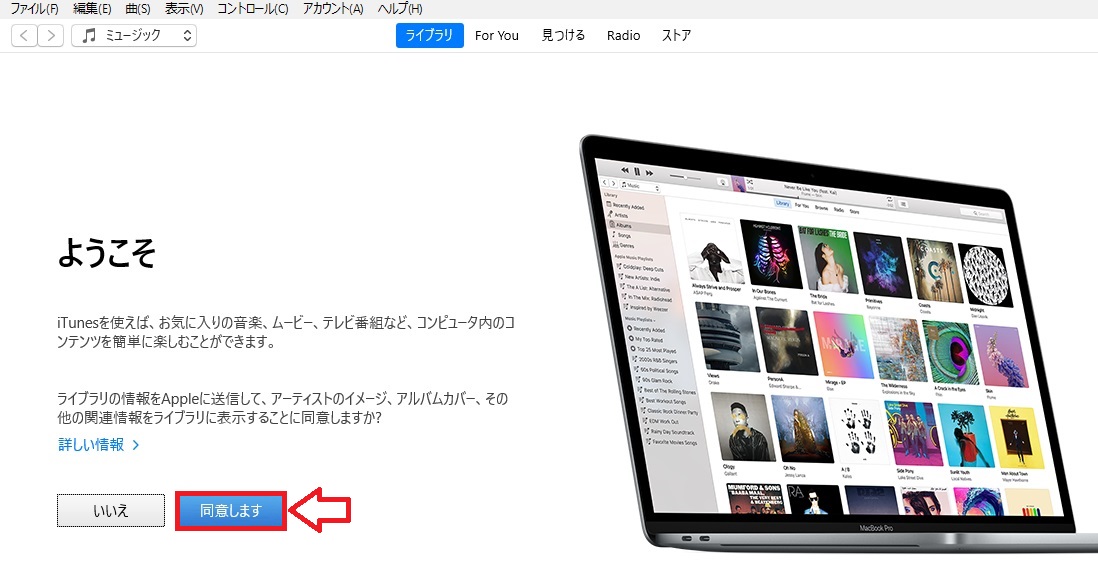
Task: Click the music note icon in media picker
Action: 89,36
